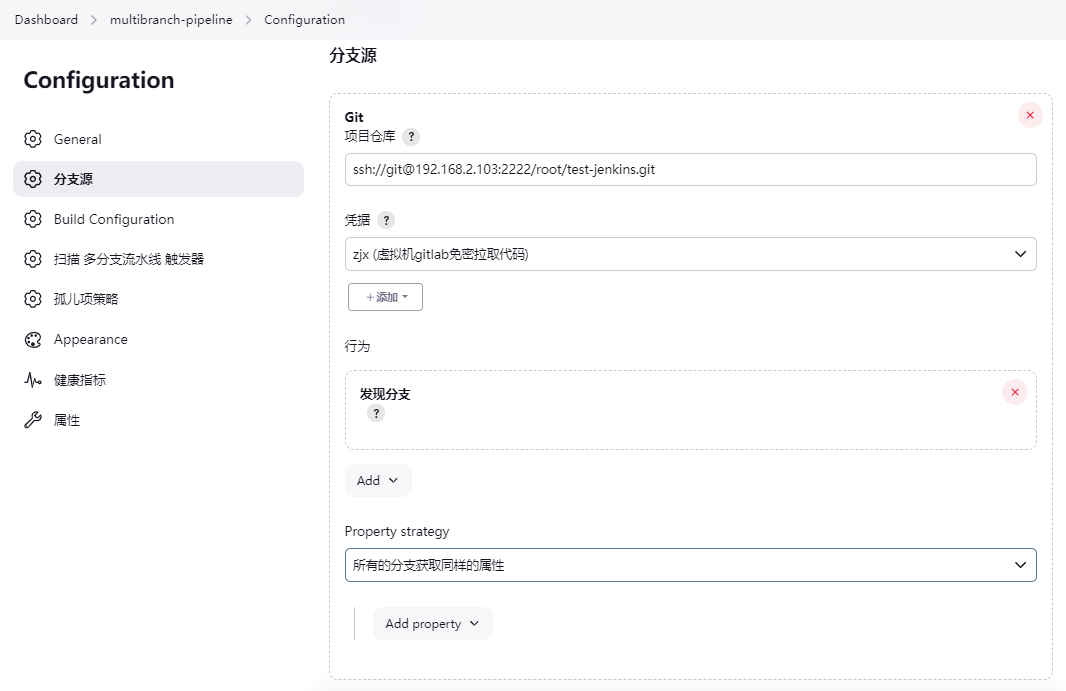
Task: Click the gear icon beside 分支源
Action: pos(33,179)
